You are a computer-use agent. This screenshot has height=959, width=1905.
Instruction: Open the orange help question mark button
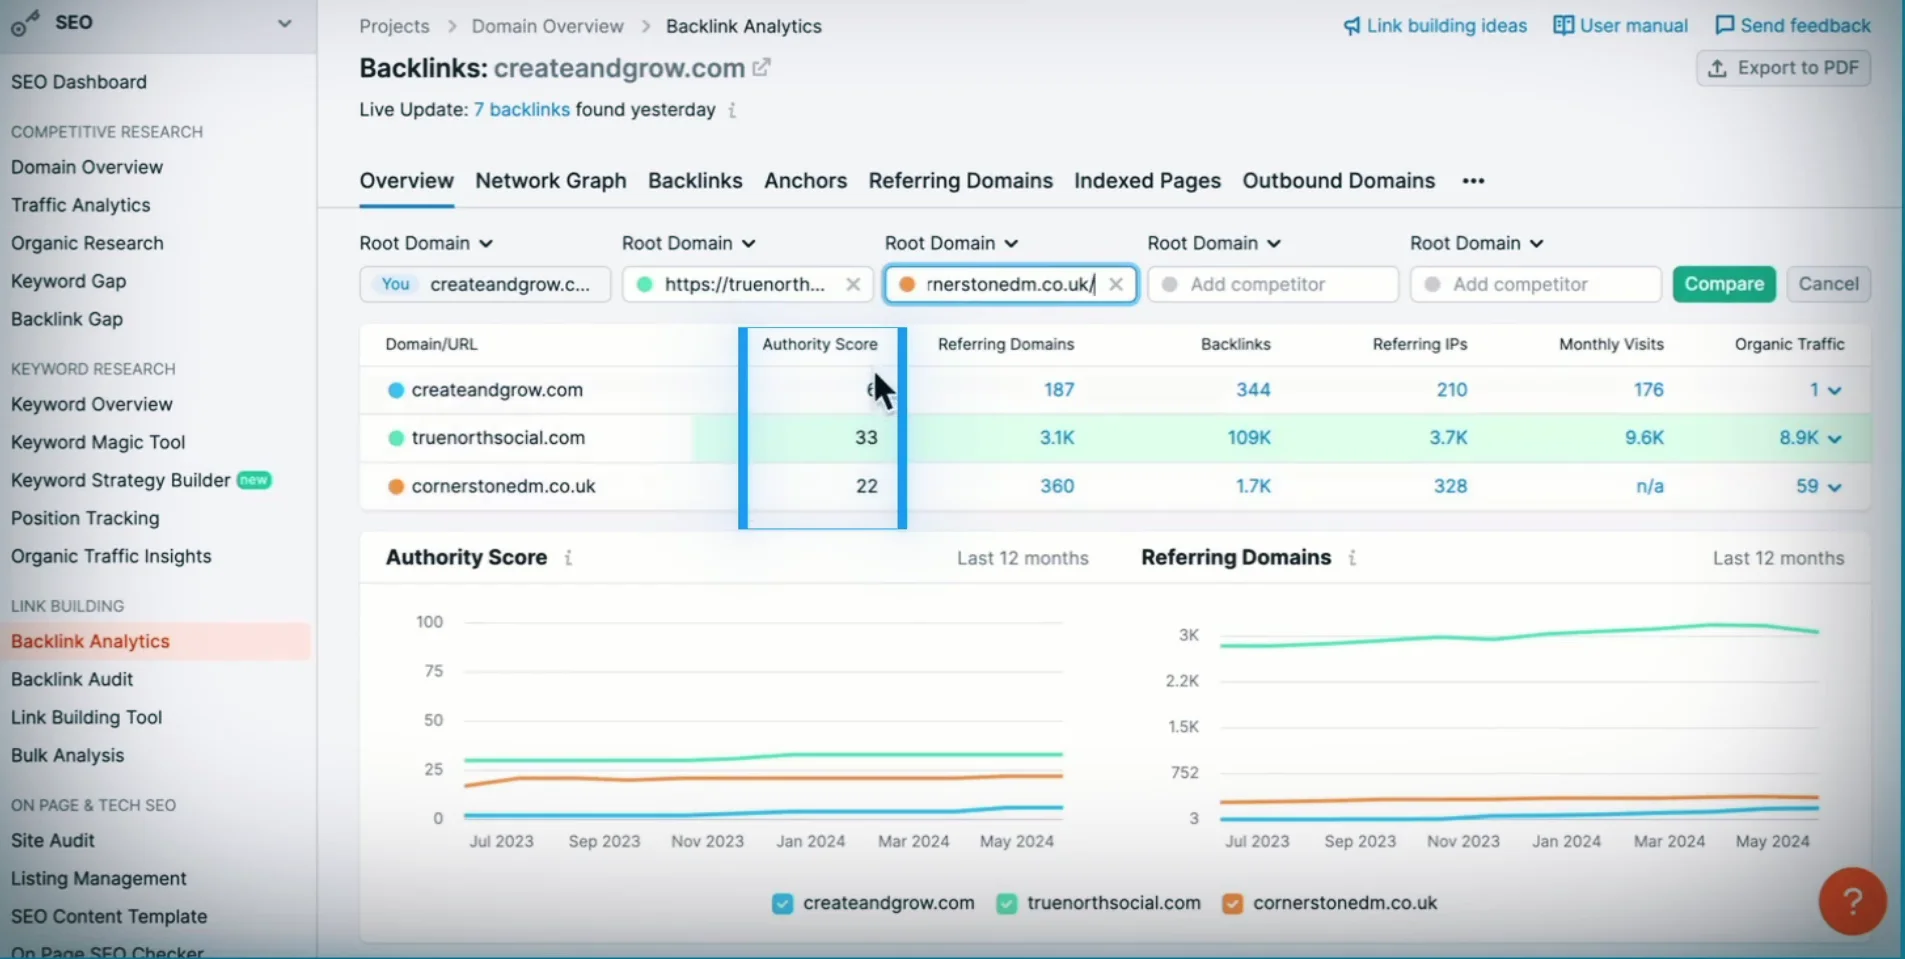coord(1852,901)
